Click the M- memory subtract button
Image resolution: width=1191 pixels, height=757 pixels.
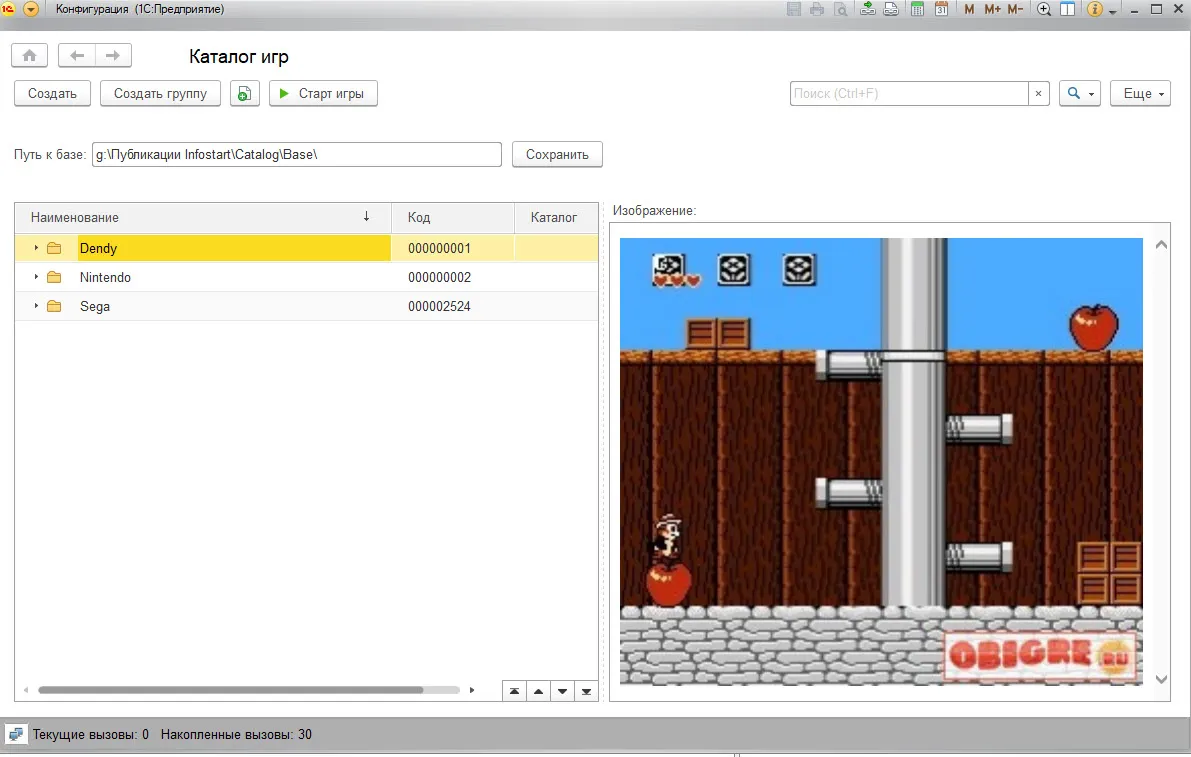click(1016, 9)
